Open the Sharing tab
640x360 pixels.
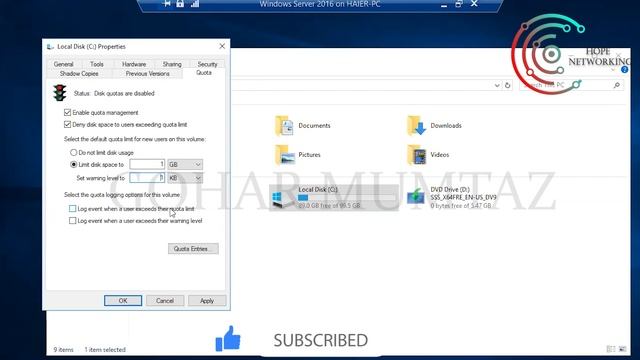pyautogui.click(x=172, y=64)
